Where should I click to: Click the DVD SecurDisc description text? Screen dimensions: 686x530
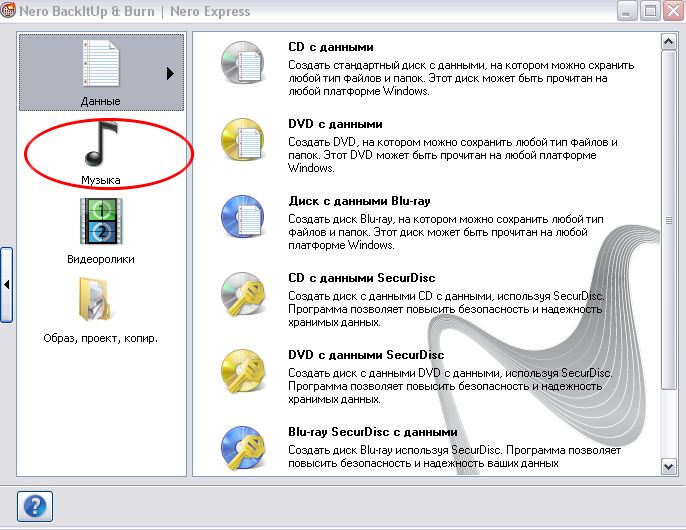(x=450, y=386)
